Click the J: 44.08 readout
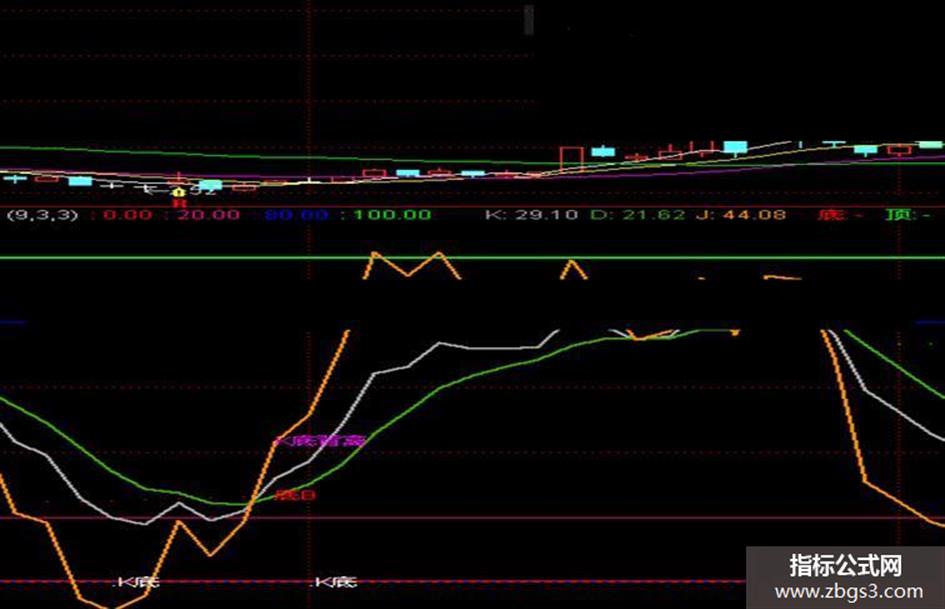Screen dimensions: 945x609 point(741,215)
